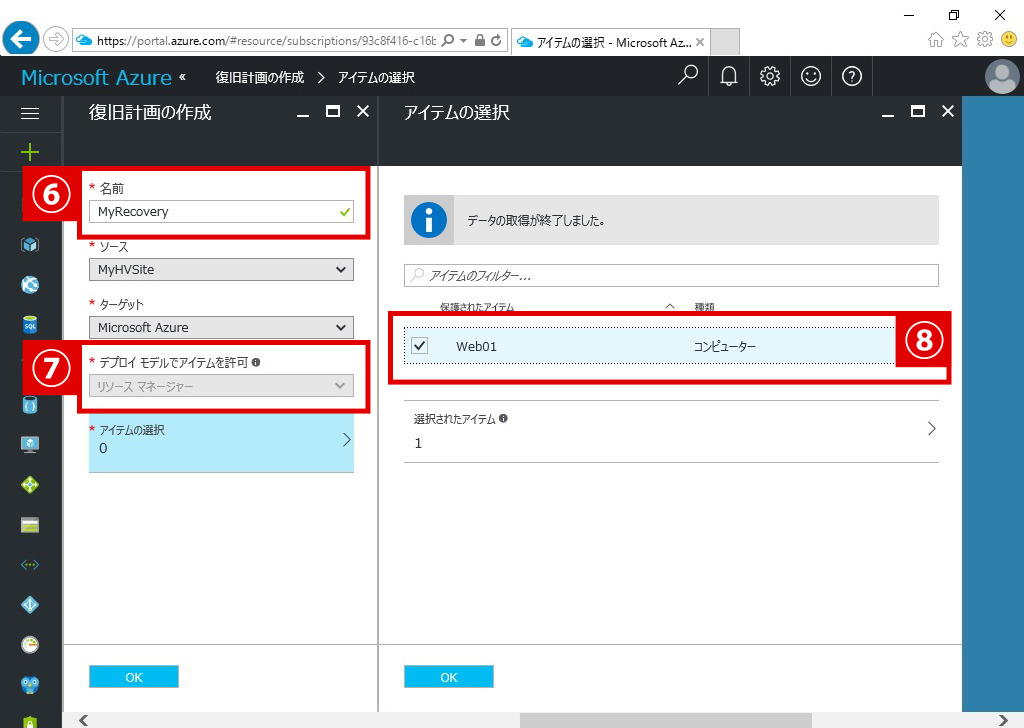Open Monitor gauge icon in sidebar
1024x728 pixels.
click(x=30, y=645)
